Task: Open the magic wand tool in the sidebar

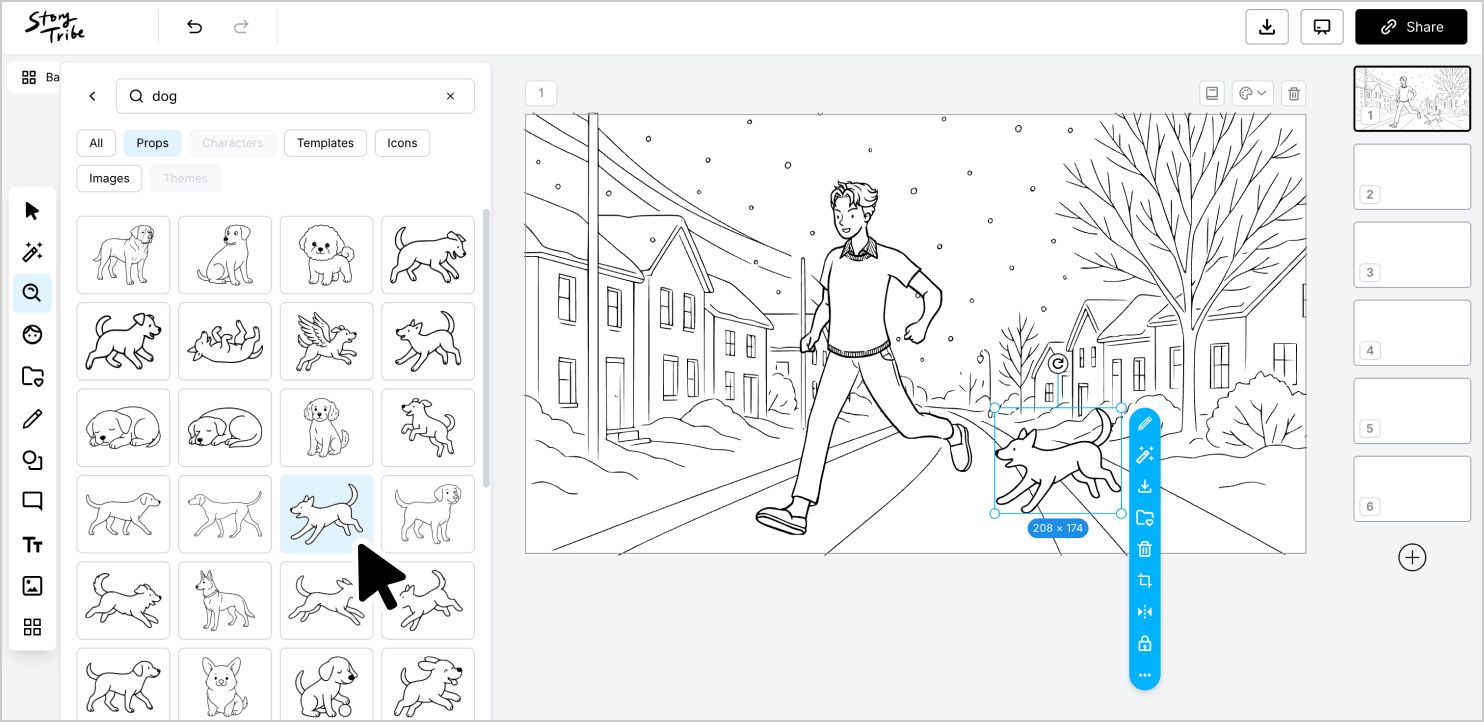Action: click(x=32, y=252)
